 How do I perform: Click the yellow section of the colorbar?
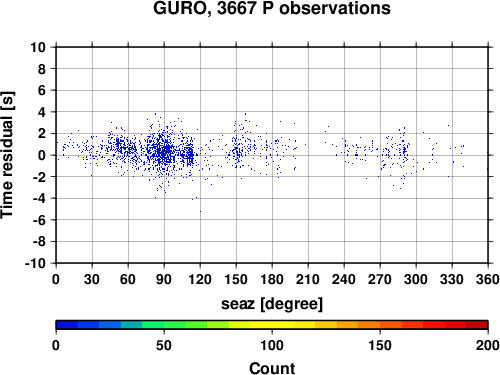(x=272, y=325)
